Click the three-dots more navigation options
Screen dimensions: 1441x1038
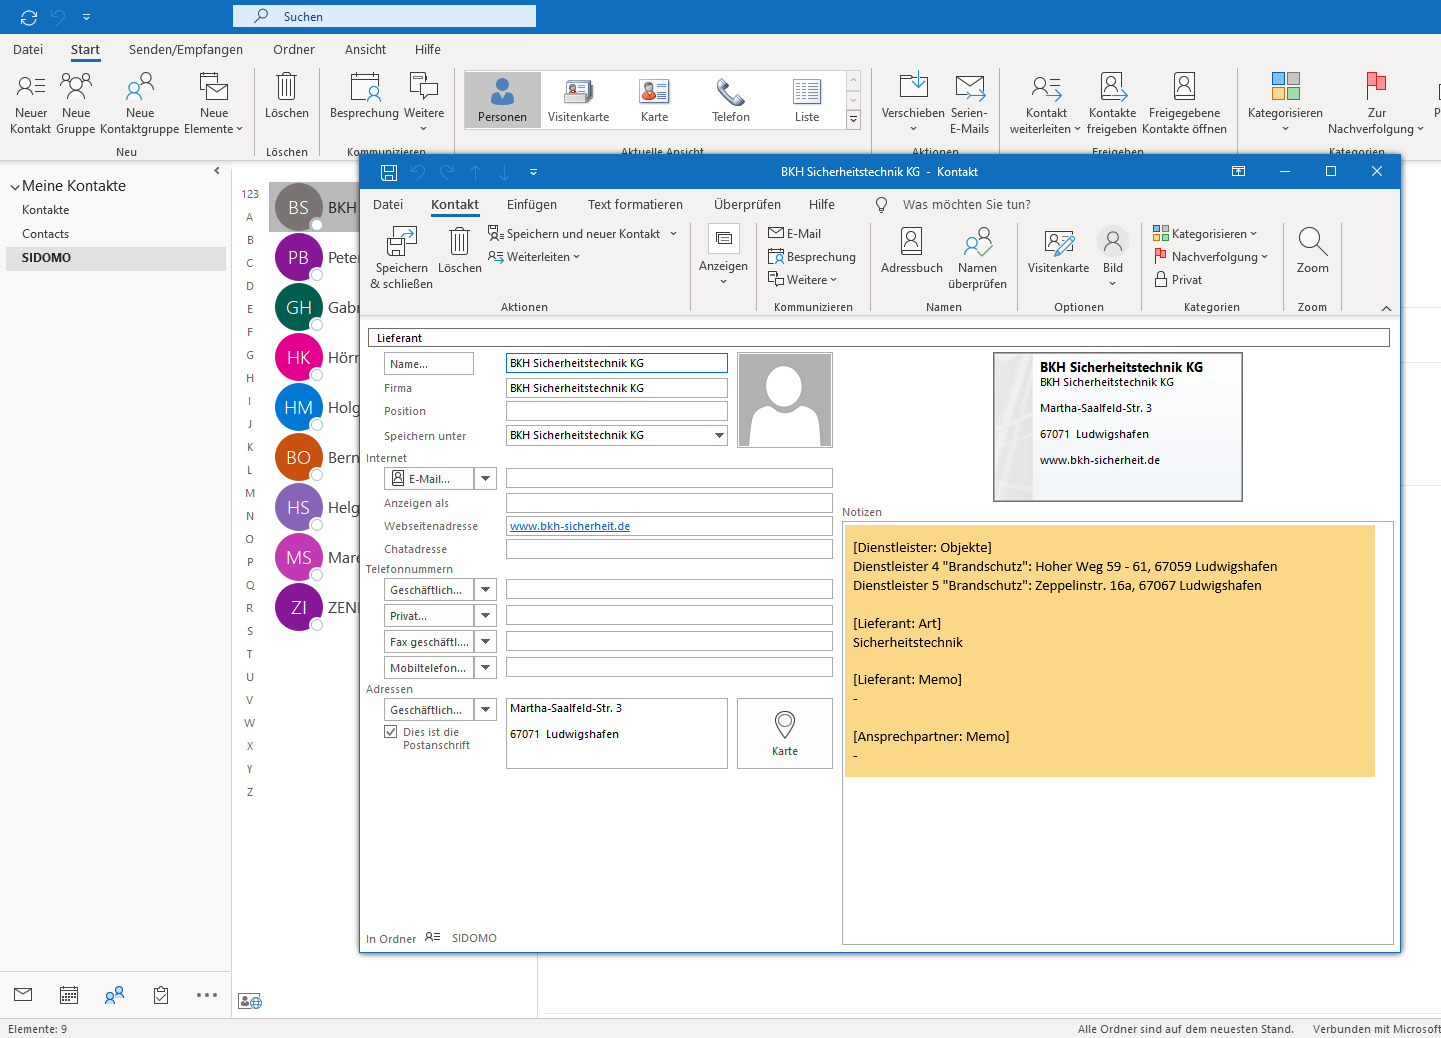pos(207,995)
